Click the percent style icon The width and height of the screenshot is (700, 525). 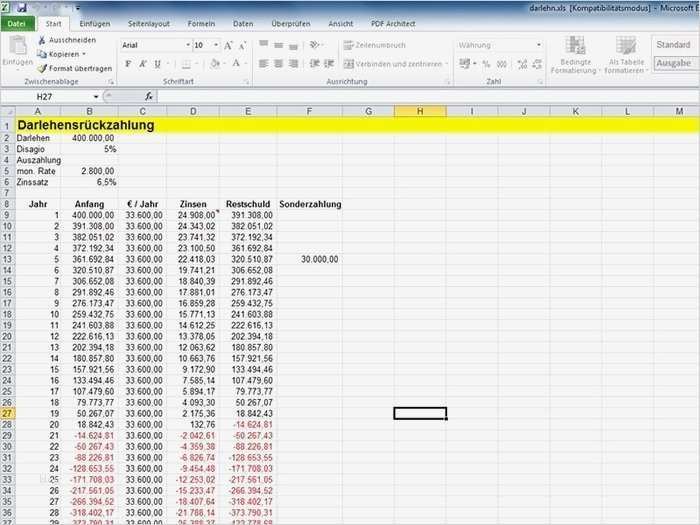[486, 64]
